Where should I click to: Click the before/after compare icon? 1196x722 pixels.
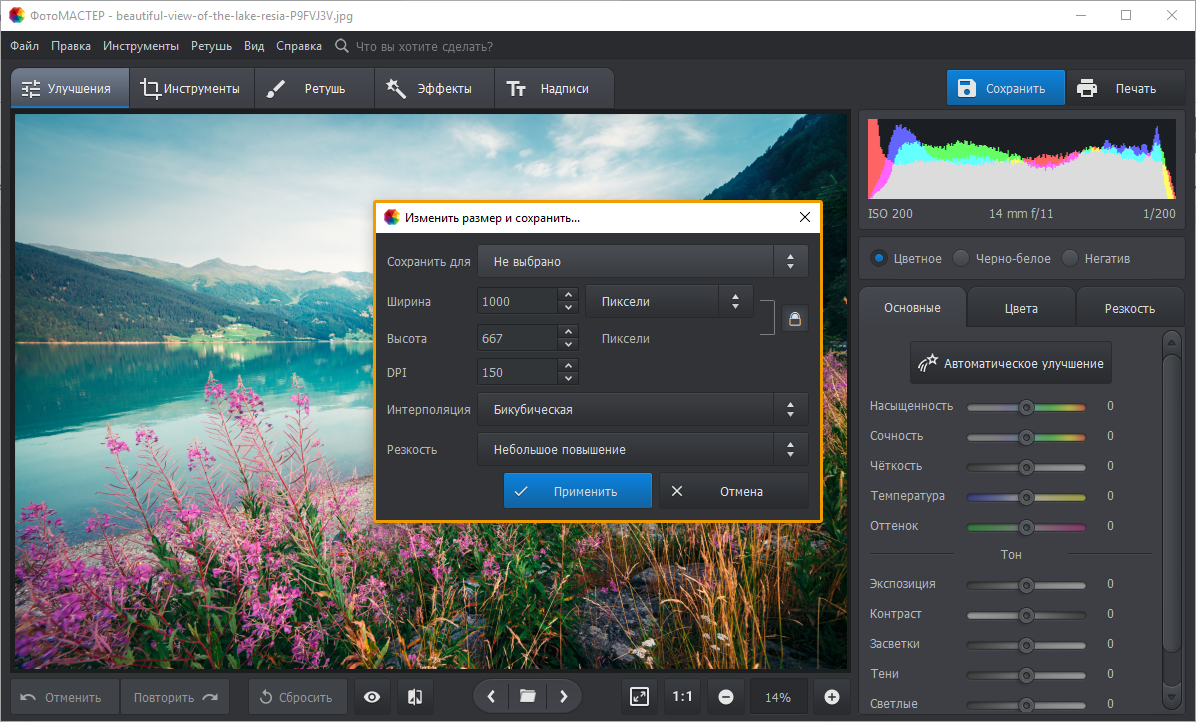[x=414, y=697]
